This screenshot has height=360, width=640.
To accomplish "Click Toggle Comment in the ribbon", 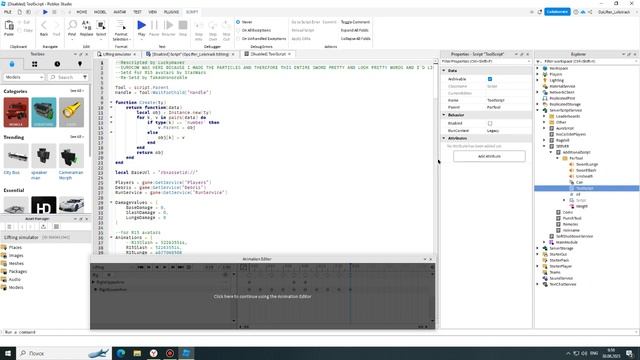I will pyautogui.click(x=355, y=22).
